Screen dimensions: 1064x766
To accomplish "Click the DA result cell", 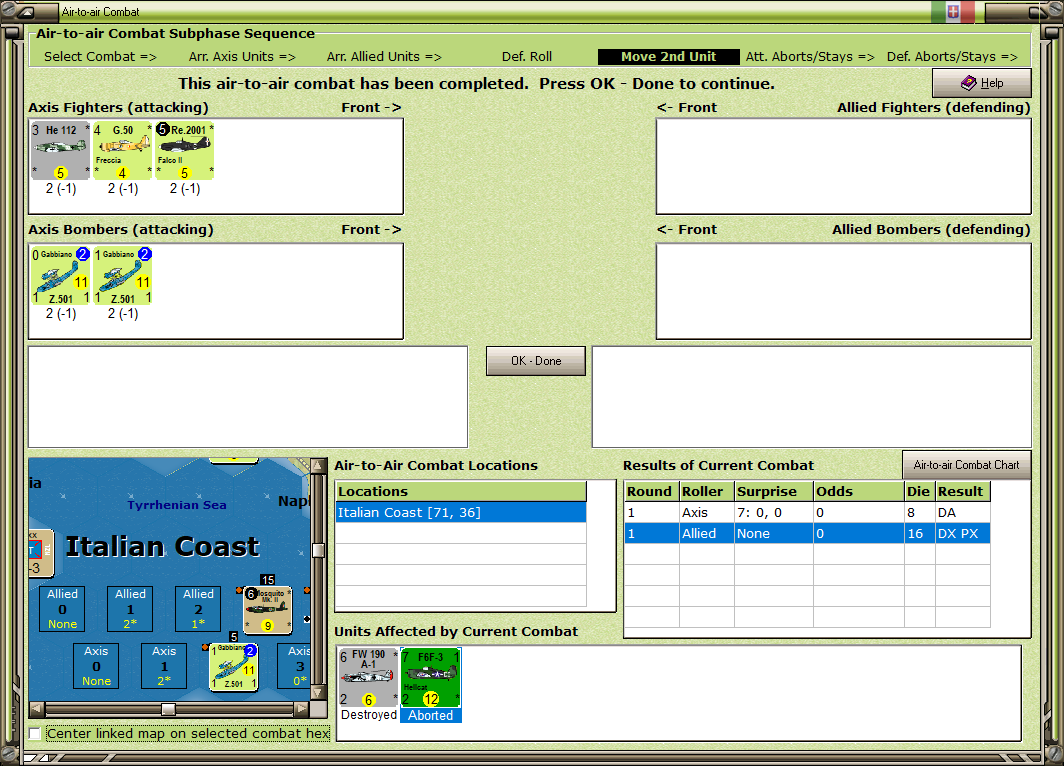I will 962,512.
